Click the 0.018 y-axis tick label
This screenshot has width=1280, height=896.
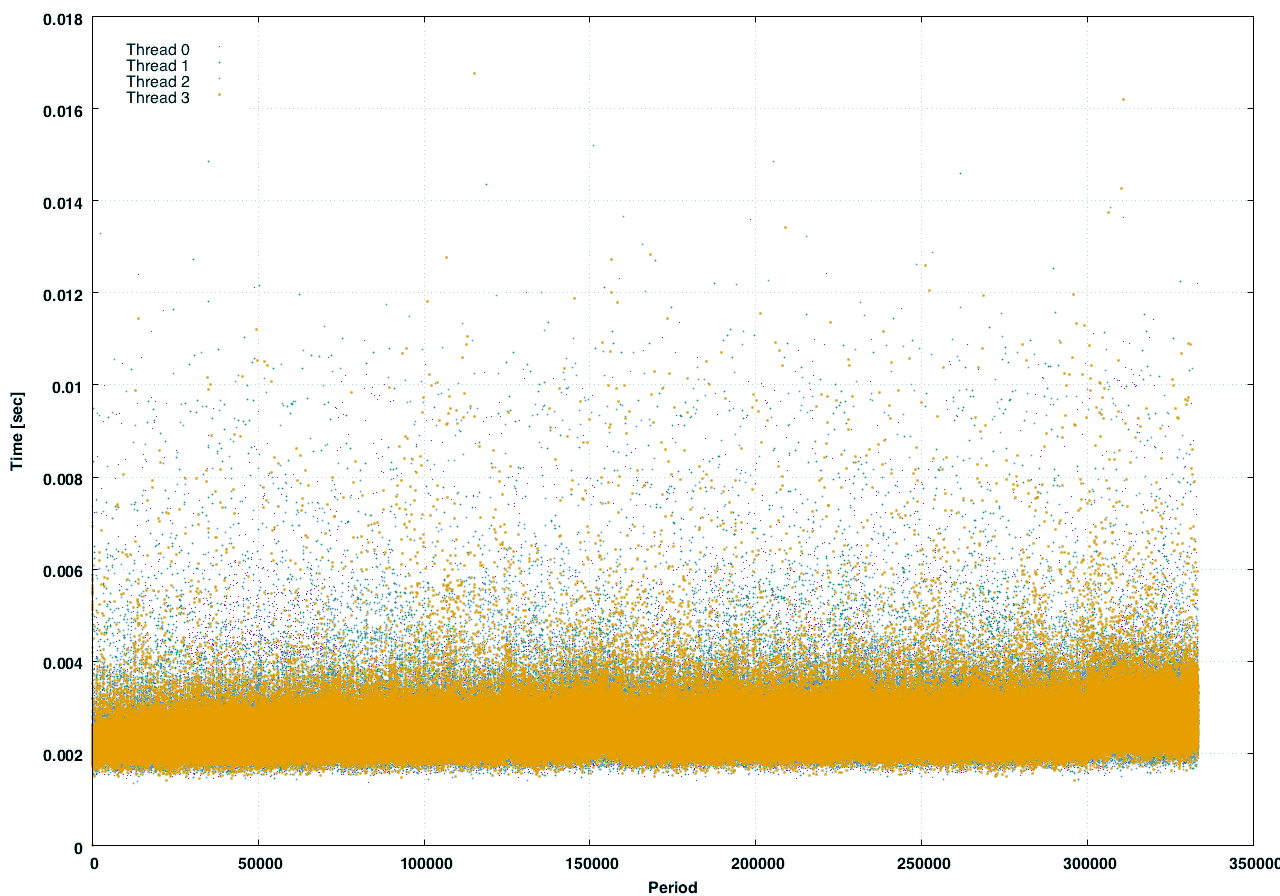pos(62,17)
